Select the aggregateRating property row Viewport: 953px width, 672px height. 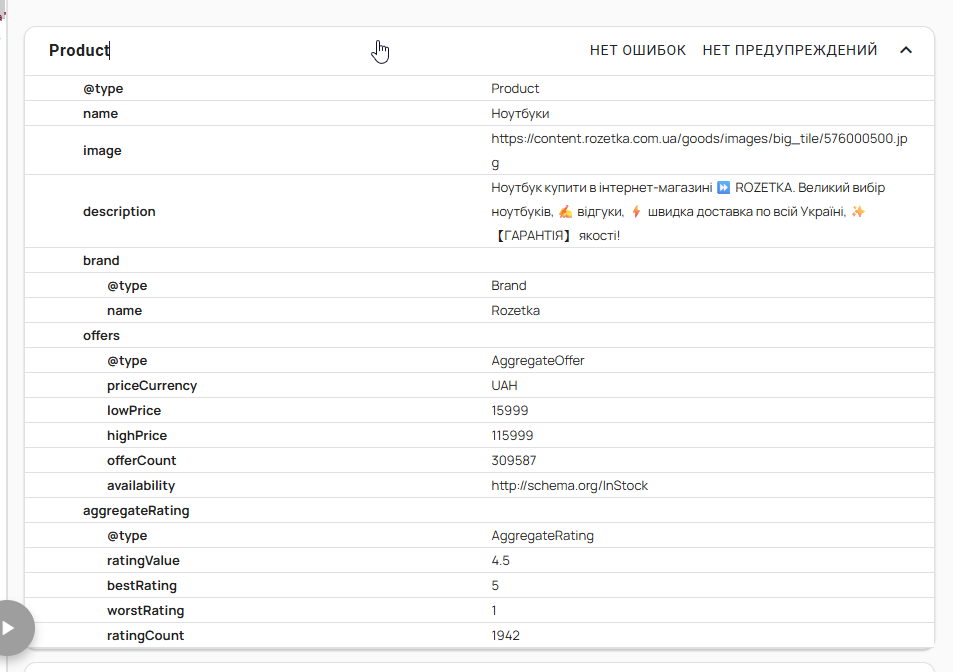(479, 510)
